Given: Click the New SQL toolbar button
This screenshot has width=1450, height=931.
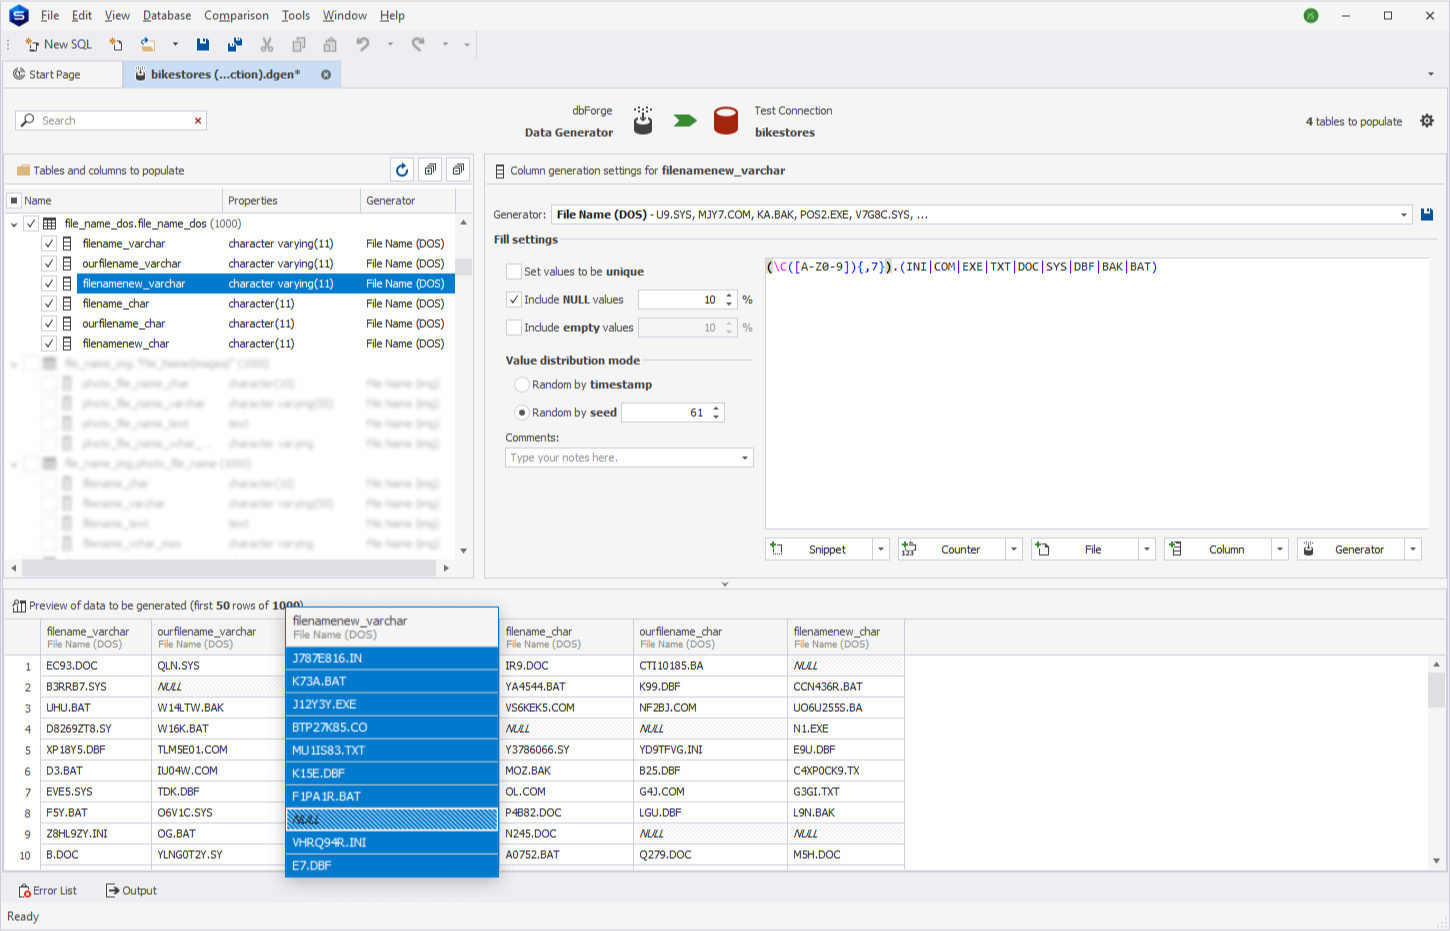Looking at the screenshot, I should point(58,44).
